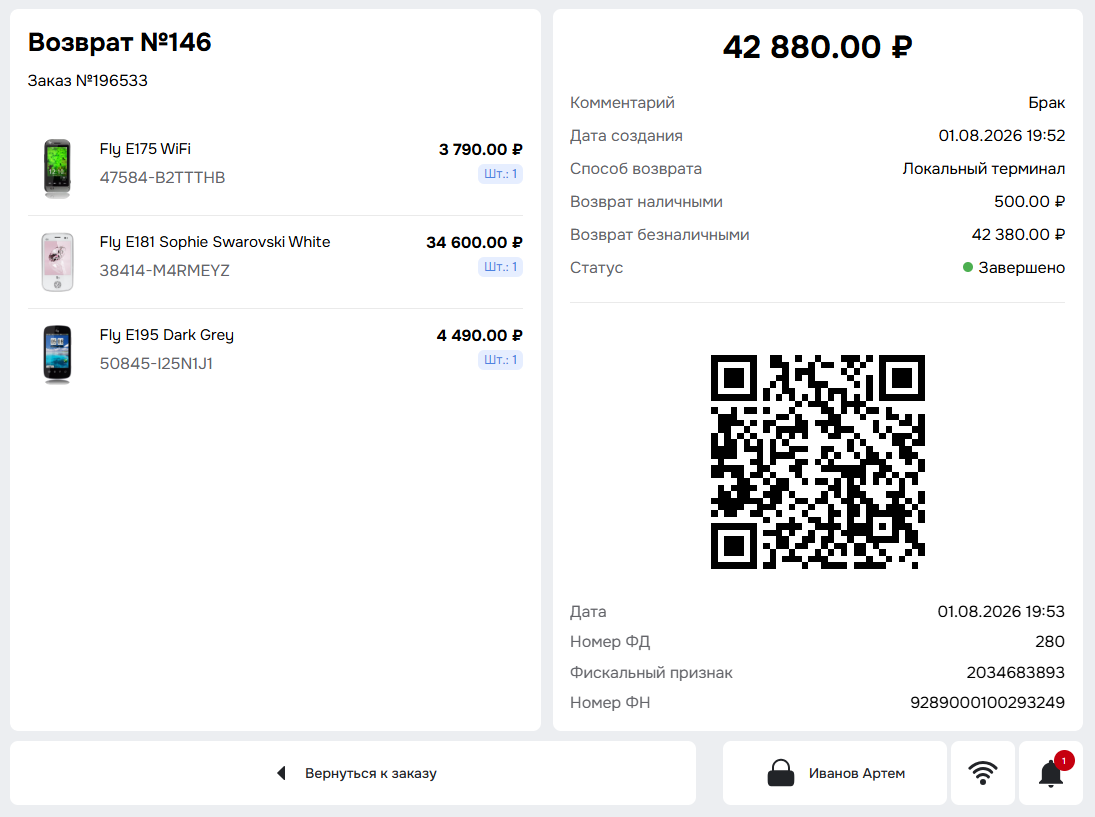Select the Fly E175 WiFi item name
This screenshot has width=1095, height=817.
[145, 149]
